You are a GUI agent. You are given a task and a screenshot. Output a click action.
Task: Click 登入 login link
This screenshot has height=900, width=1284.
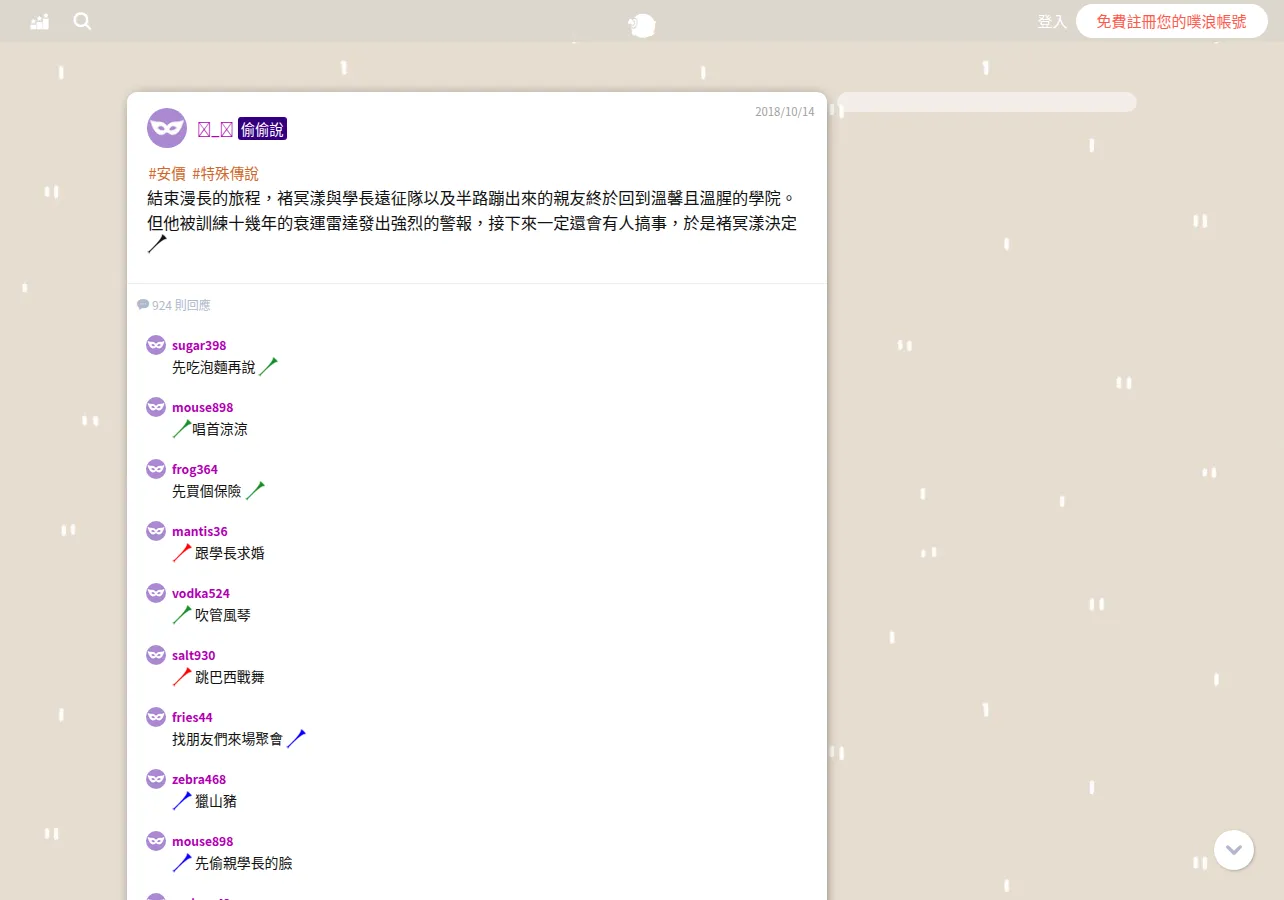coord(1052,21)
